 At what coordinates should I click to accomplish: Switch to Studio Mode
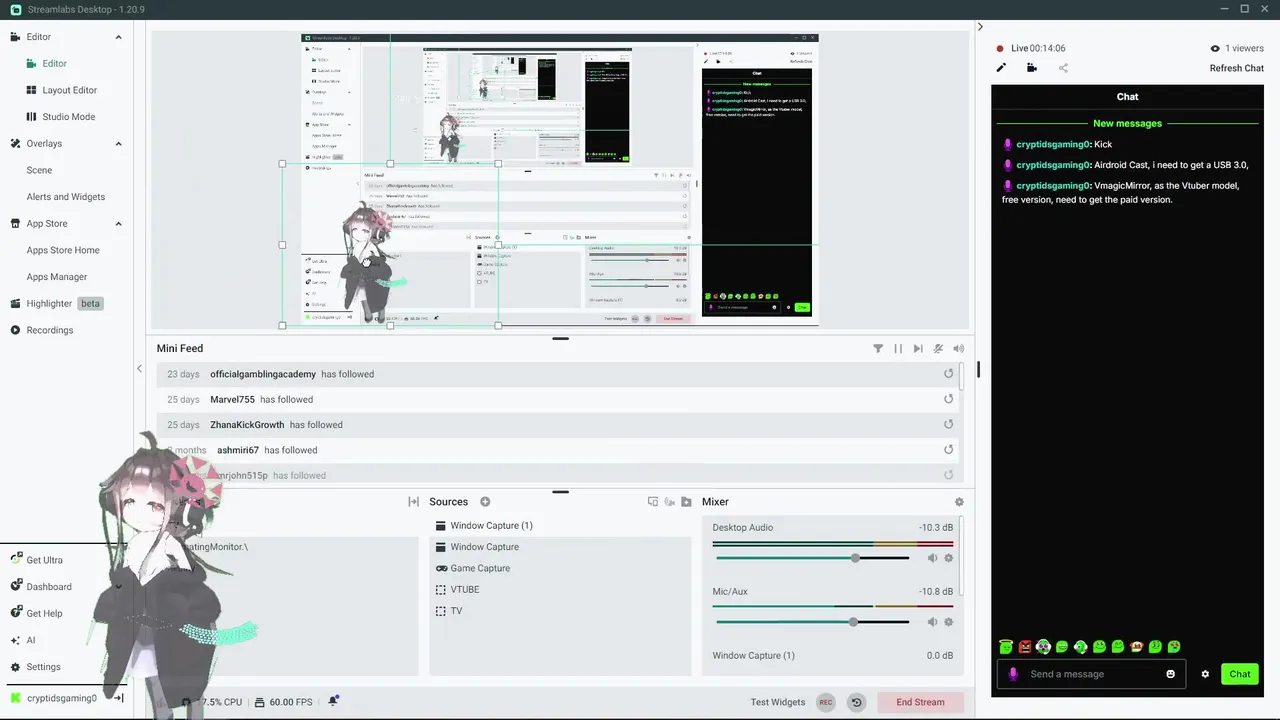click(x=68, y=117)
